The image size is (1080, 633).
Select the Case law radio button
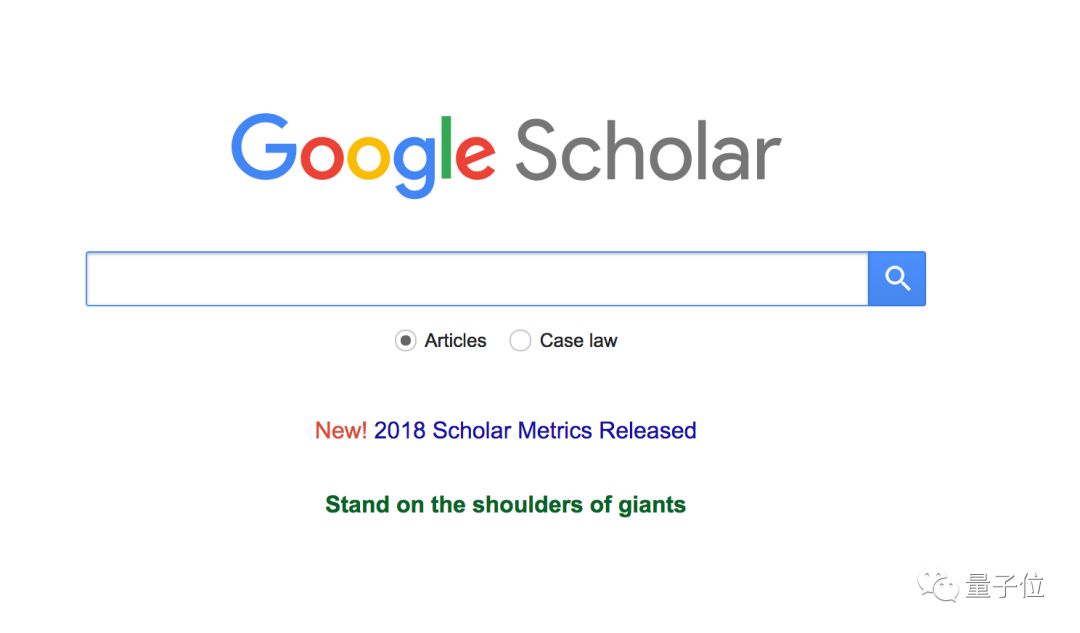click(x=520, y=341)
